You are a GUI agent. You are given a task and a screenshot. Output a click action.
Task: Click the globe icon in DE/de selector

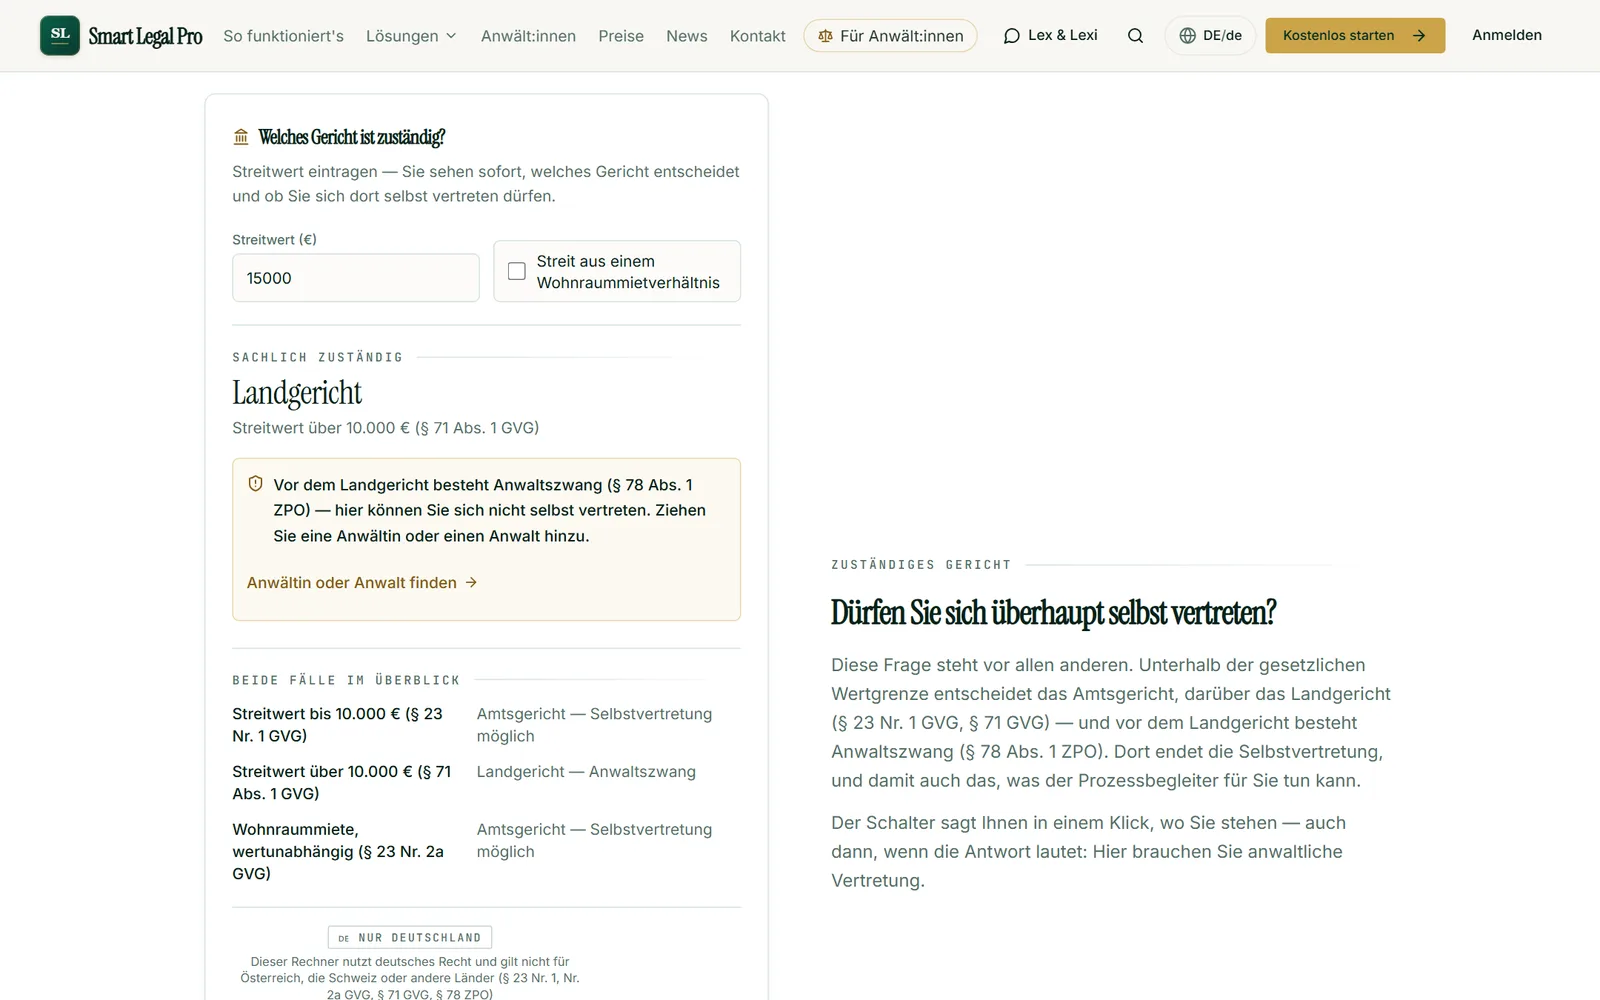point(1187,36)
